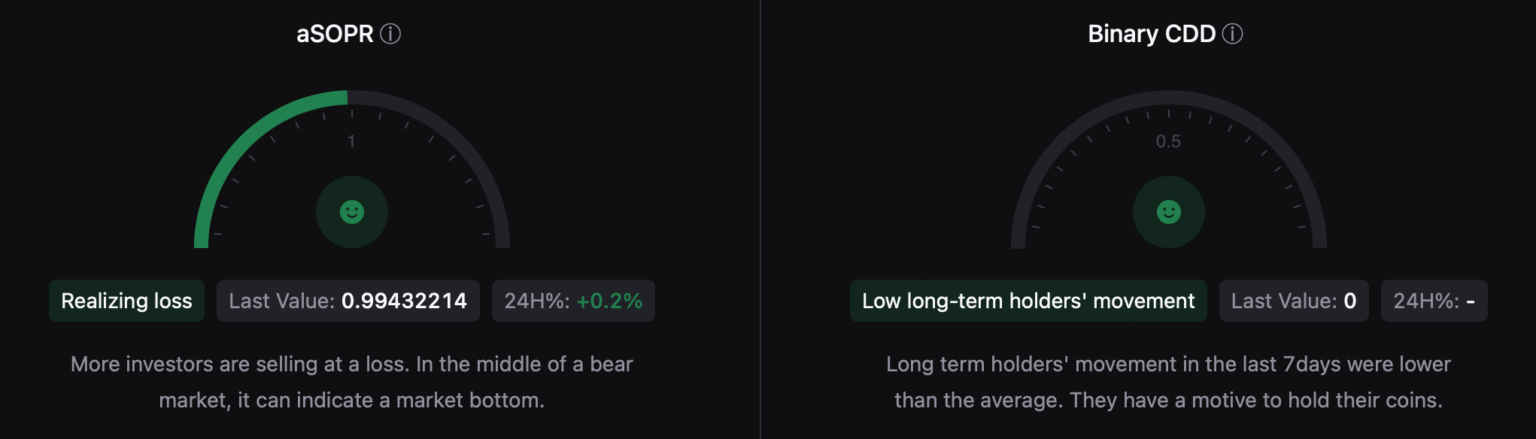Select the Low long-term holders' movement badge
Screen dimensions: 1536x439
coord(1028,301)
